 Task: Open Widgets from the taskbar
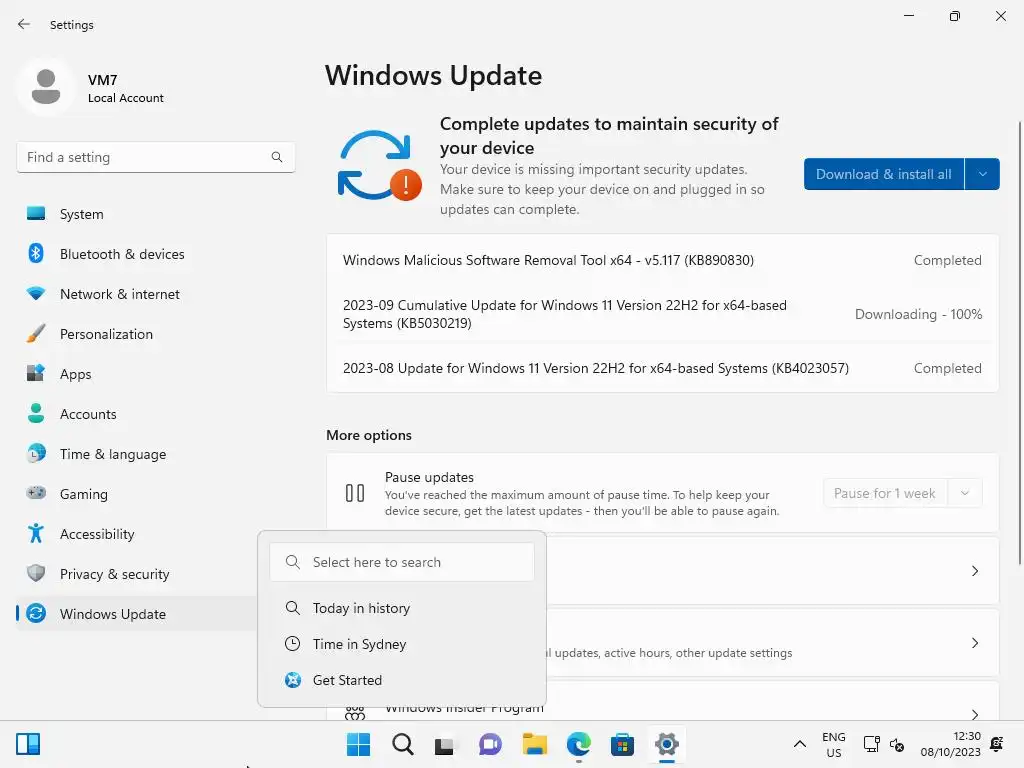pyautogui.click(x=28, y=744)
